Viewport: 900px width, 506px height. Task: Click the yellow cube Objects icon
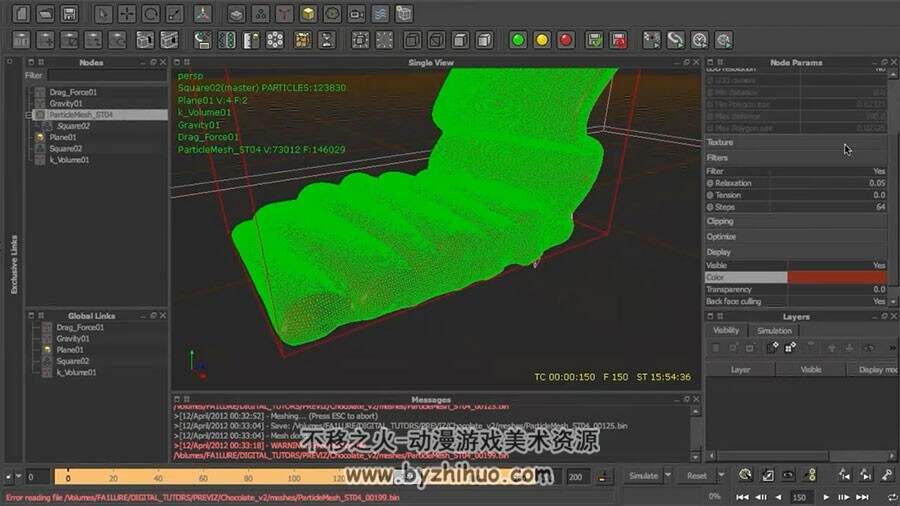coord(308,13)
